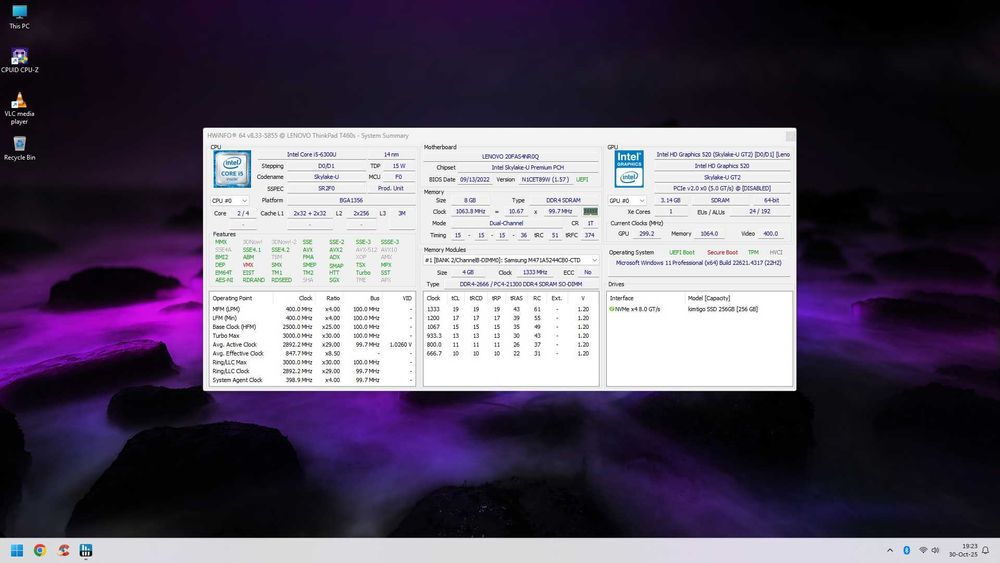The height and width of the screenshot is (563, 1000).
Task: Open Wi-Fi network tray icon
Action: pos(923,550)
